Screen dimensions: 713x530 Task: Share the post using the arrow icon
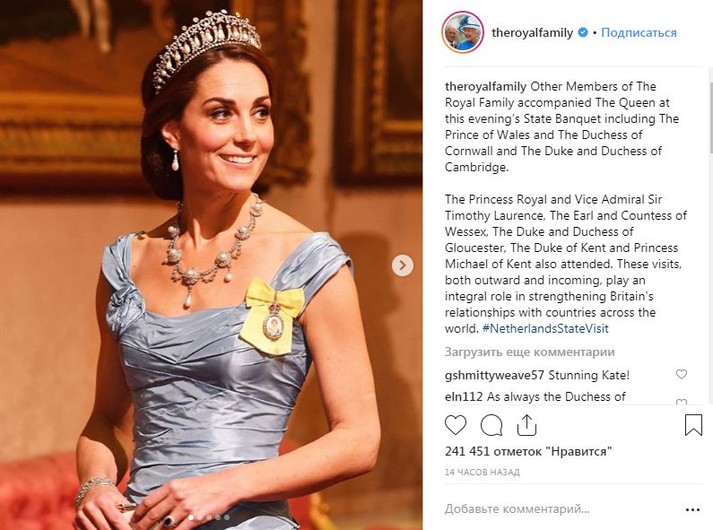pos(526,425)
